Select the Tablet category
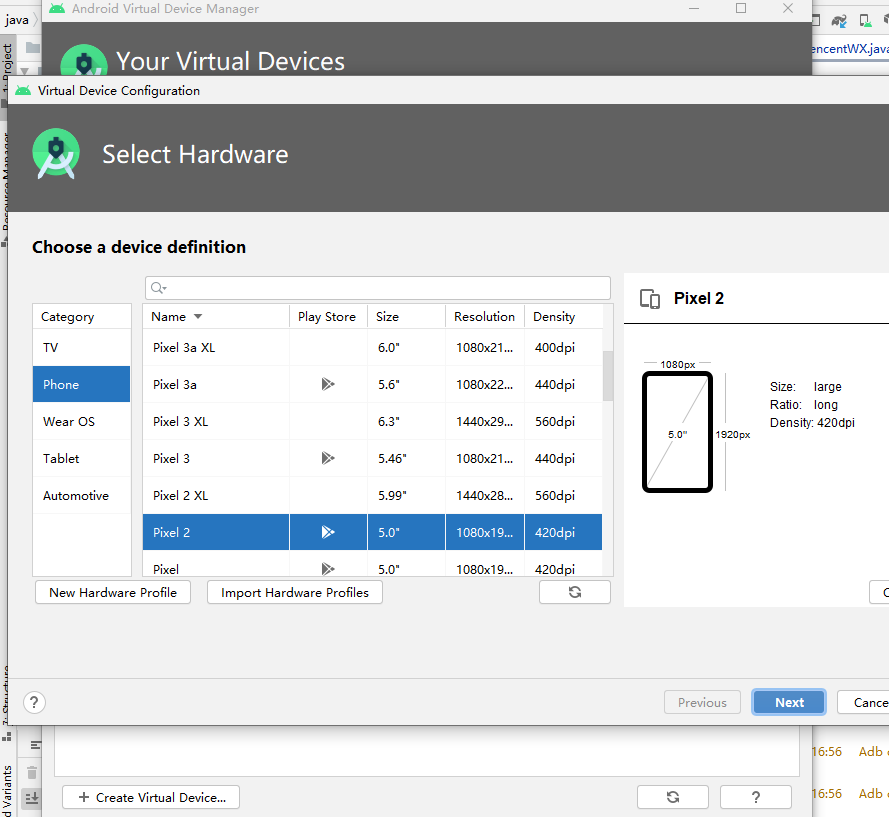Screen dimensions: 889x817 coord(82,458)
